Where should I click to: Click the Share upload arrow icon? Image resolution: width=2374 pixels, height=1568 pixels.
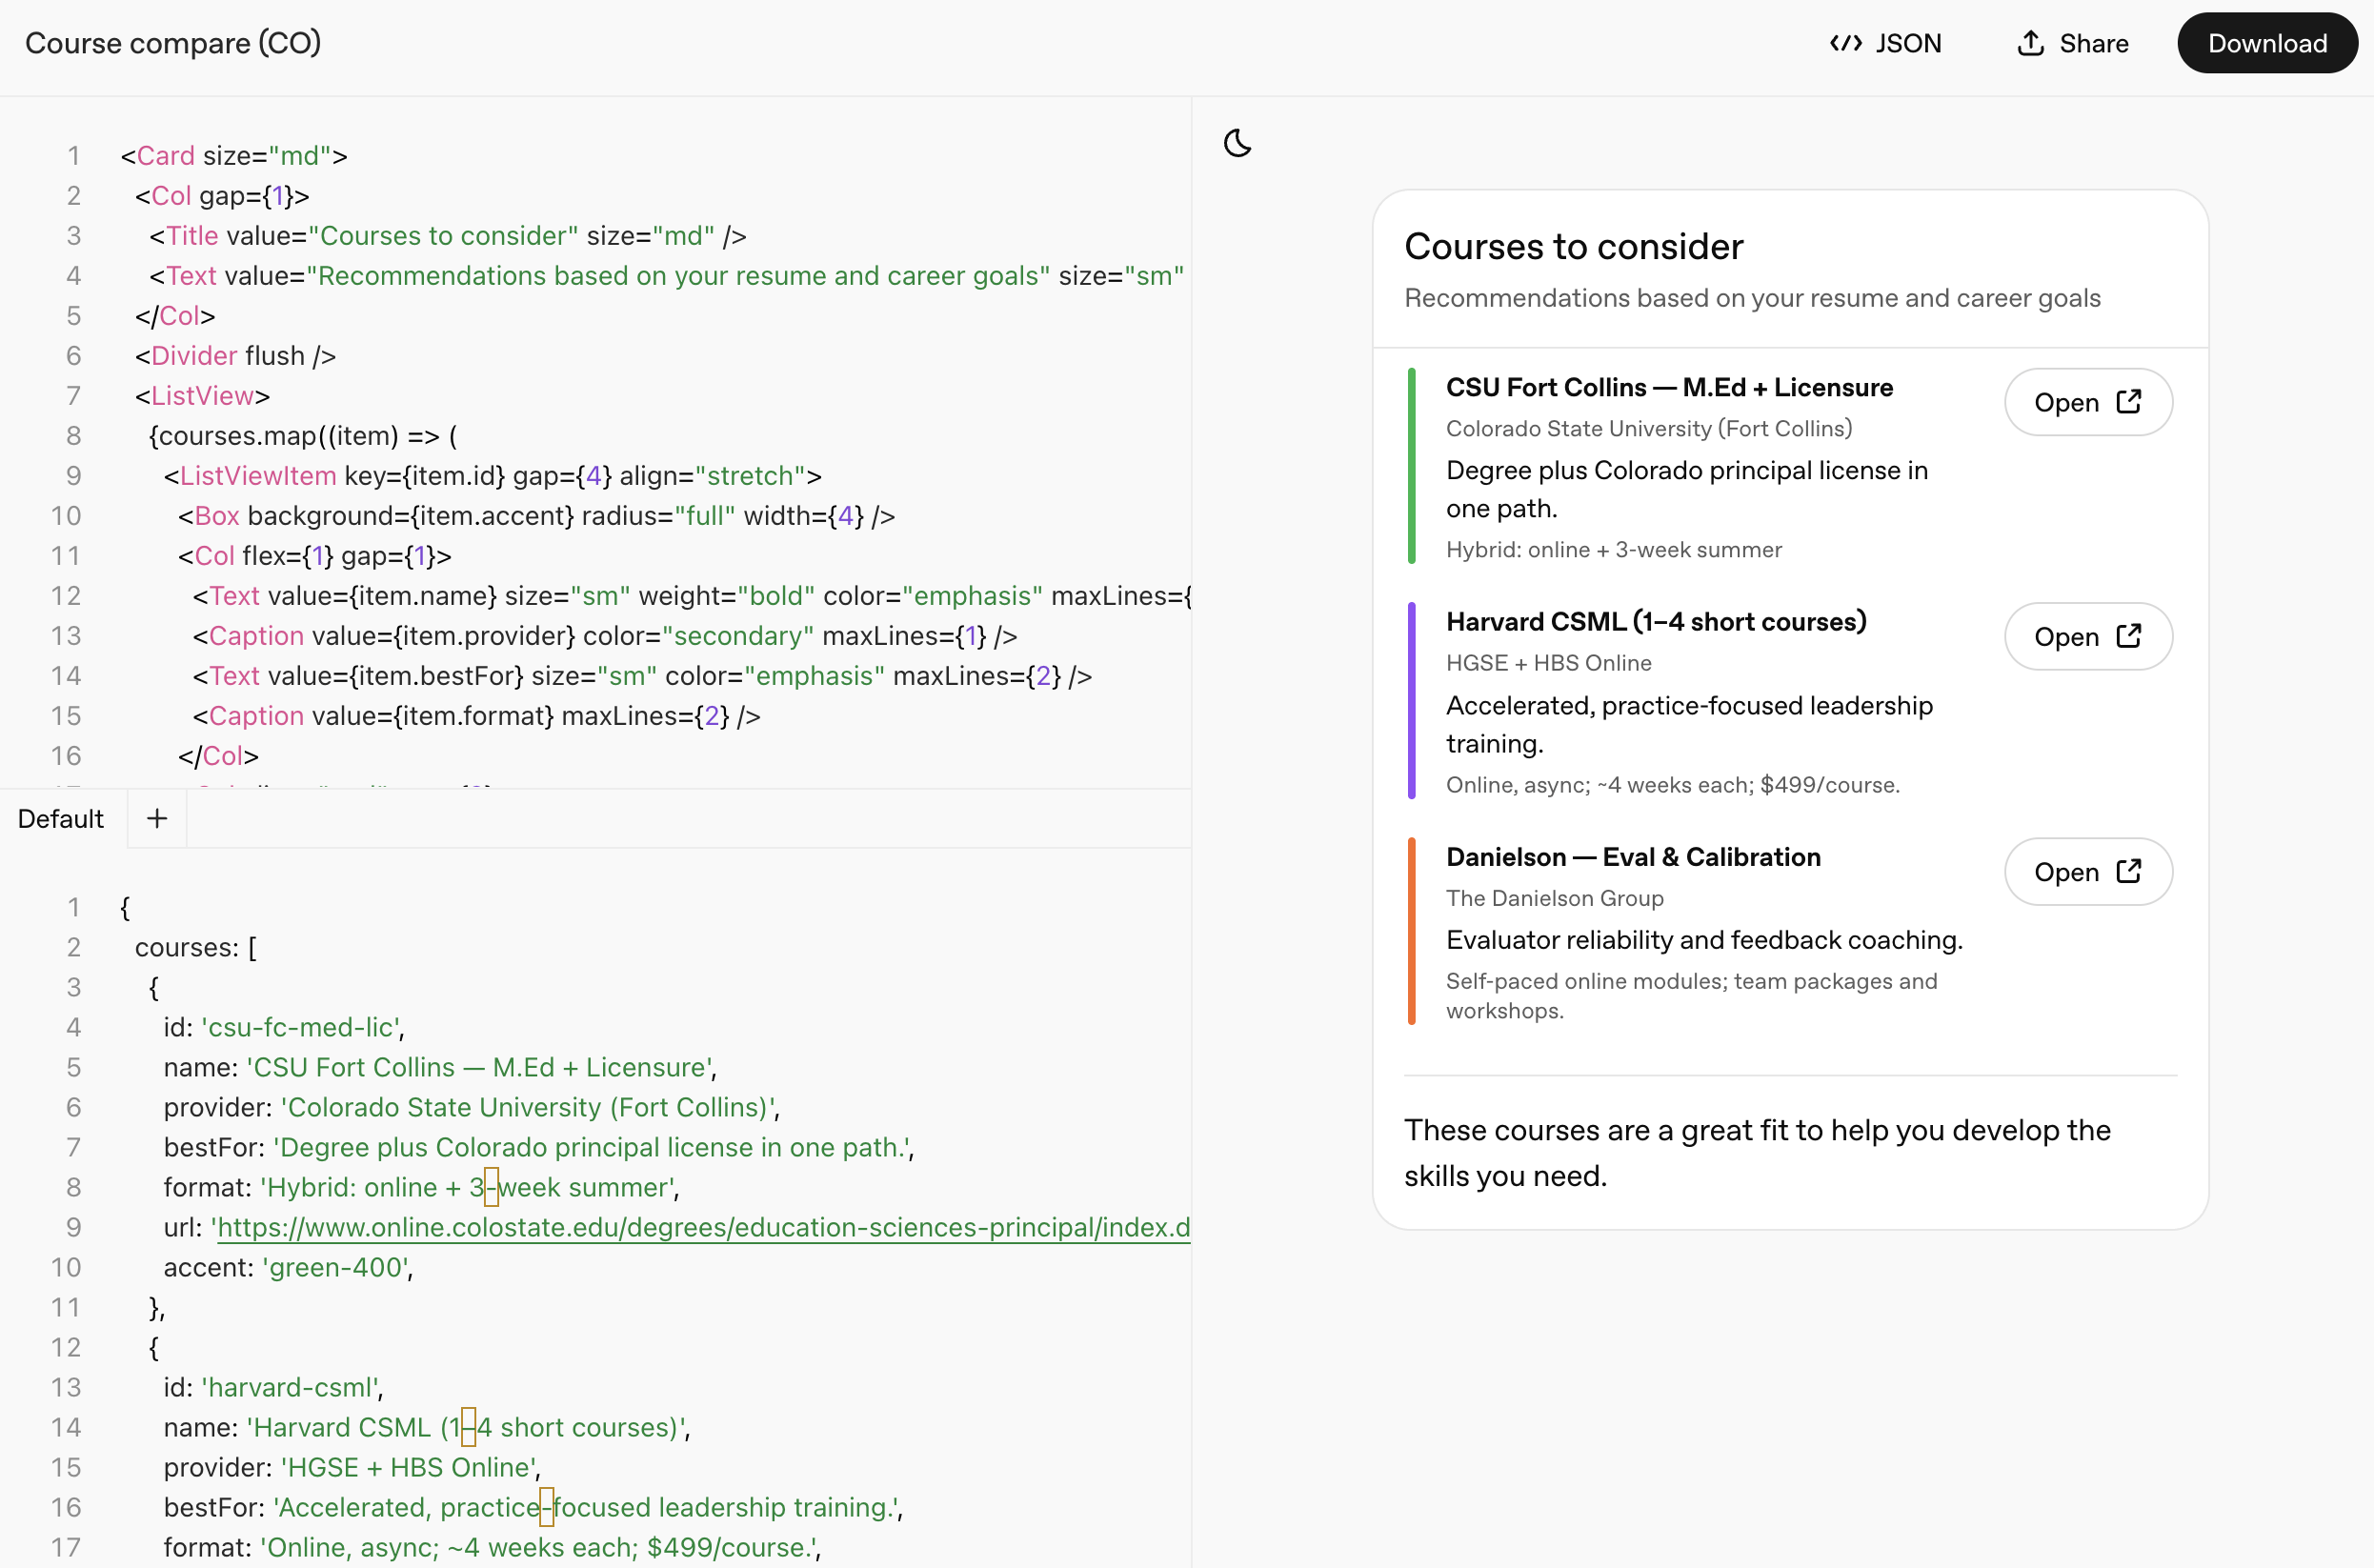(x=2029, y=44)
